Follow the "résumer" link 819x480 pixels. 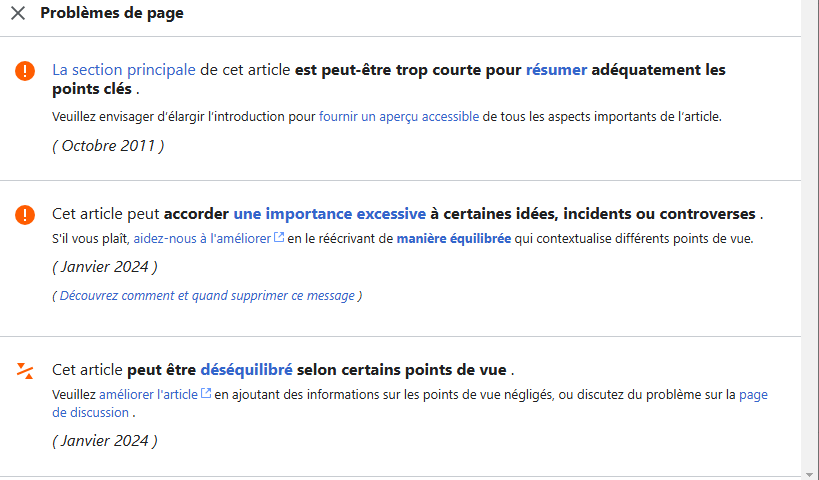point(556,70)
